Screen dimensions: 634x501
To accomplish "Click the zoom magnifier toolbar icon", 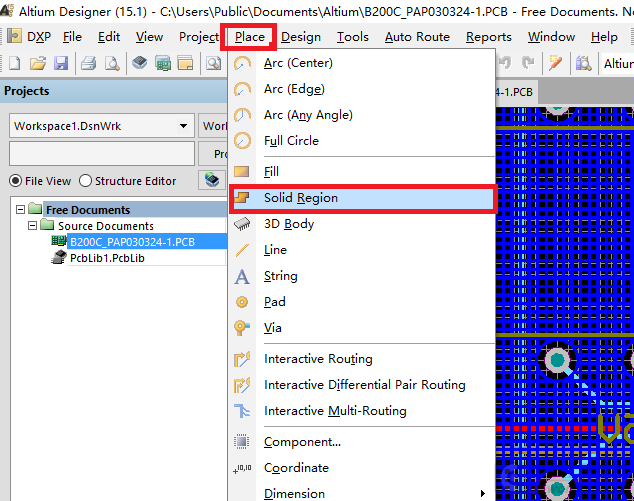I will (213, 63).
